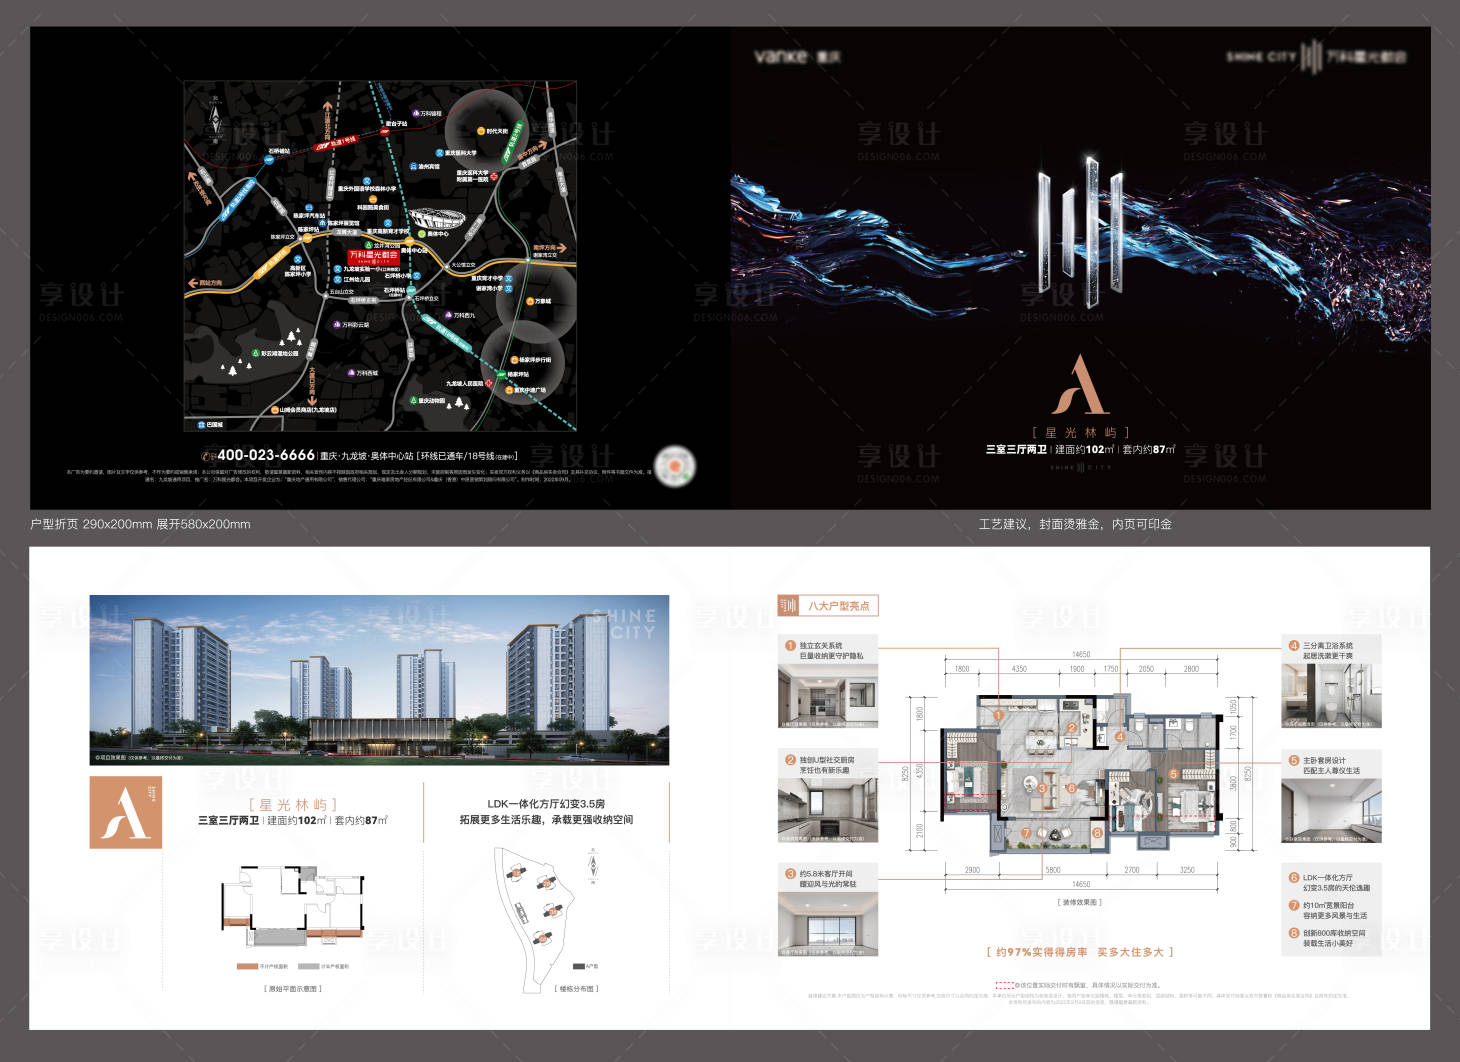Click the caption 楼栋分布图
The height and width of the screenshot is (1062, 1460).
(x=578, y=988)
